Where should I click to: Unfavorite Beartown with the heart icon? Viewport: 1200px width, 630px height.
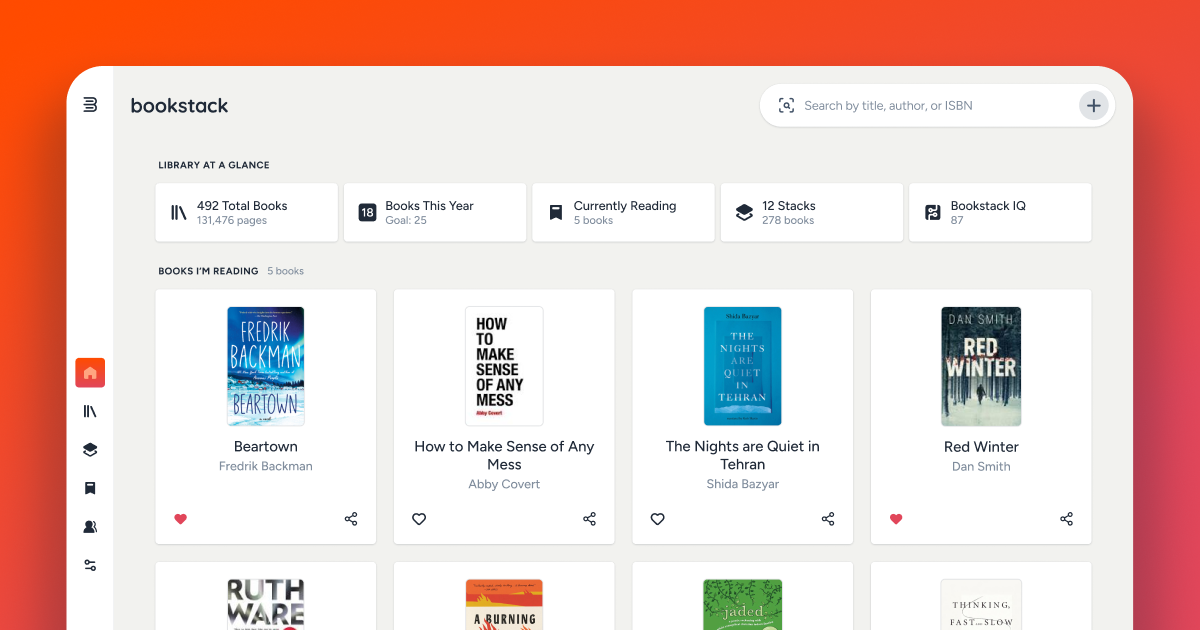tap(181, 519)
